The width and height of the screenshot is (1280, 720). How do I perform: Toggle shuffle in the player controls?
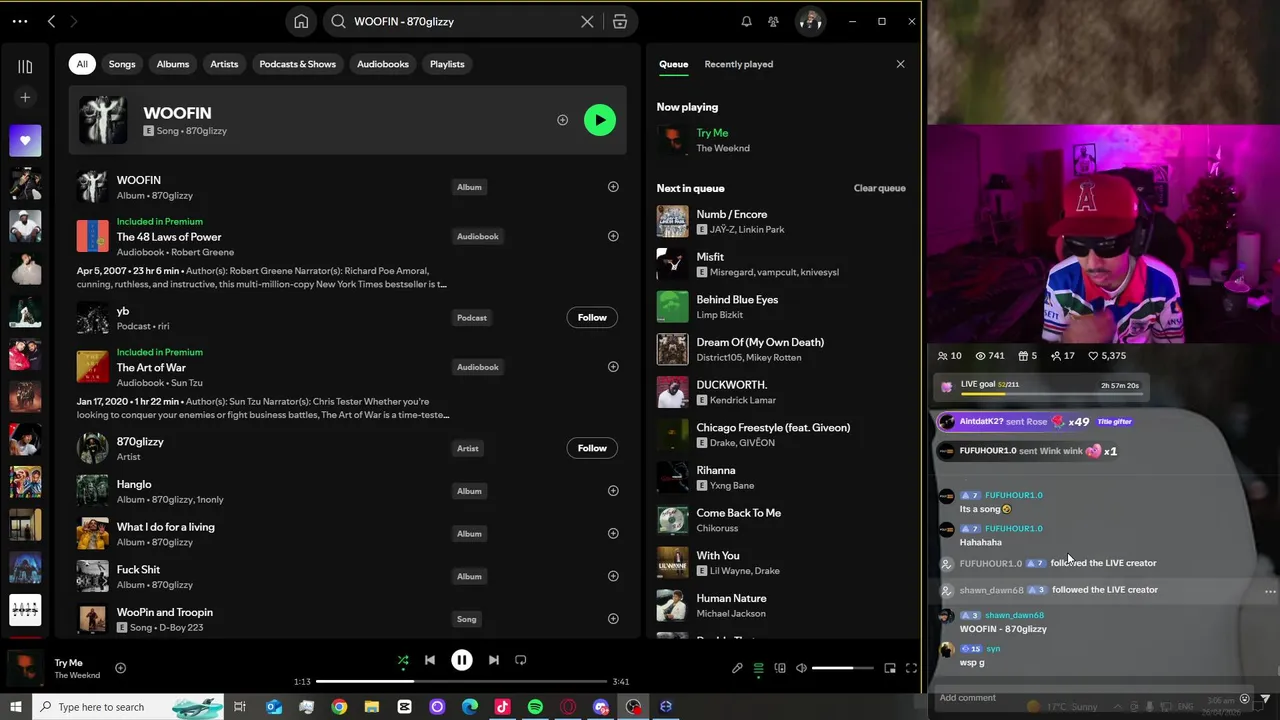(403, 660)
